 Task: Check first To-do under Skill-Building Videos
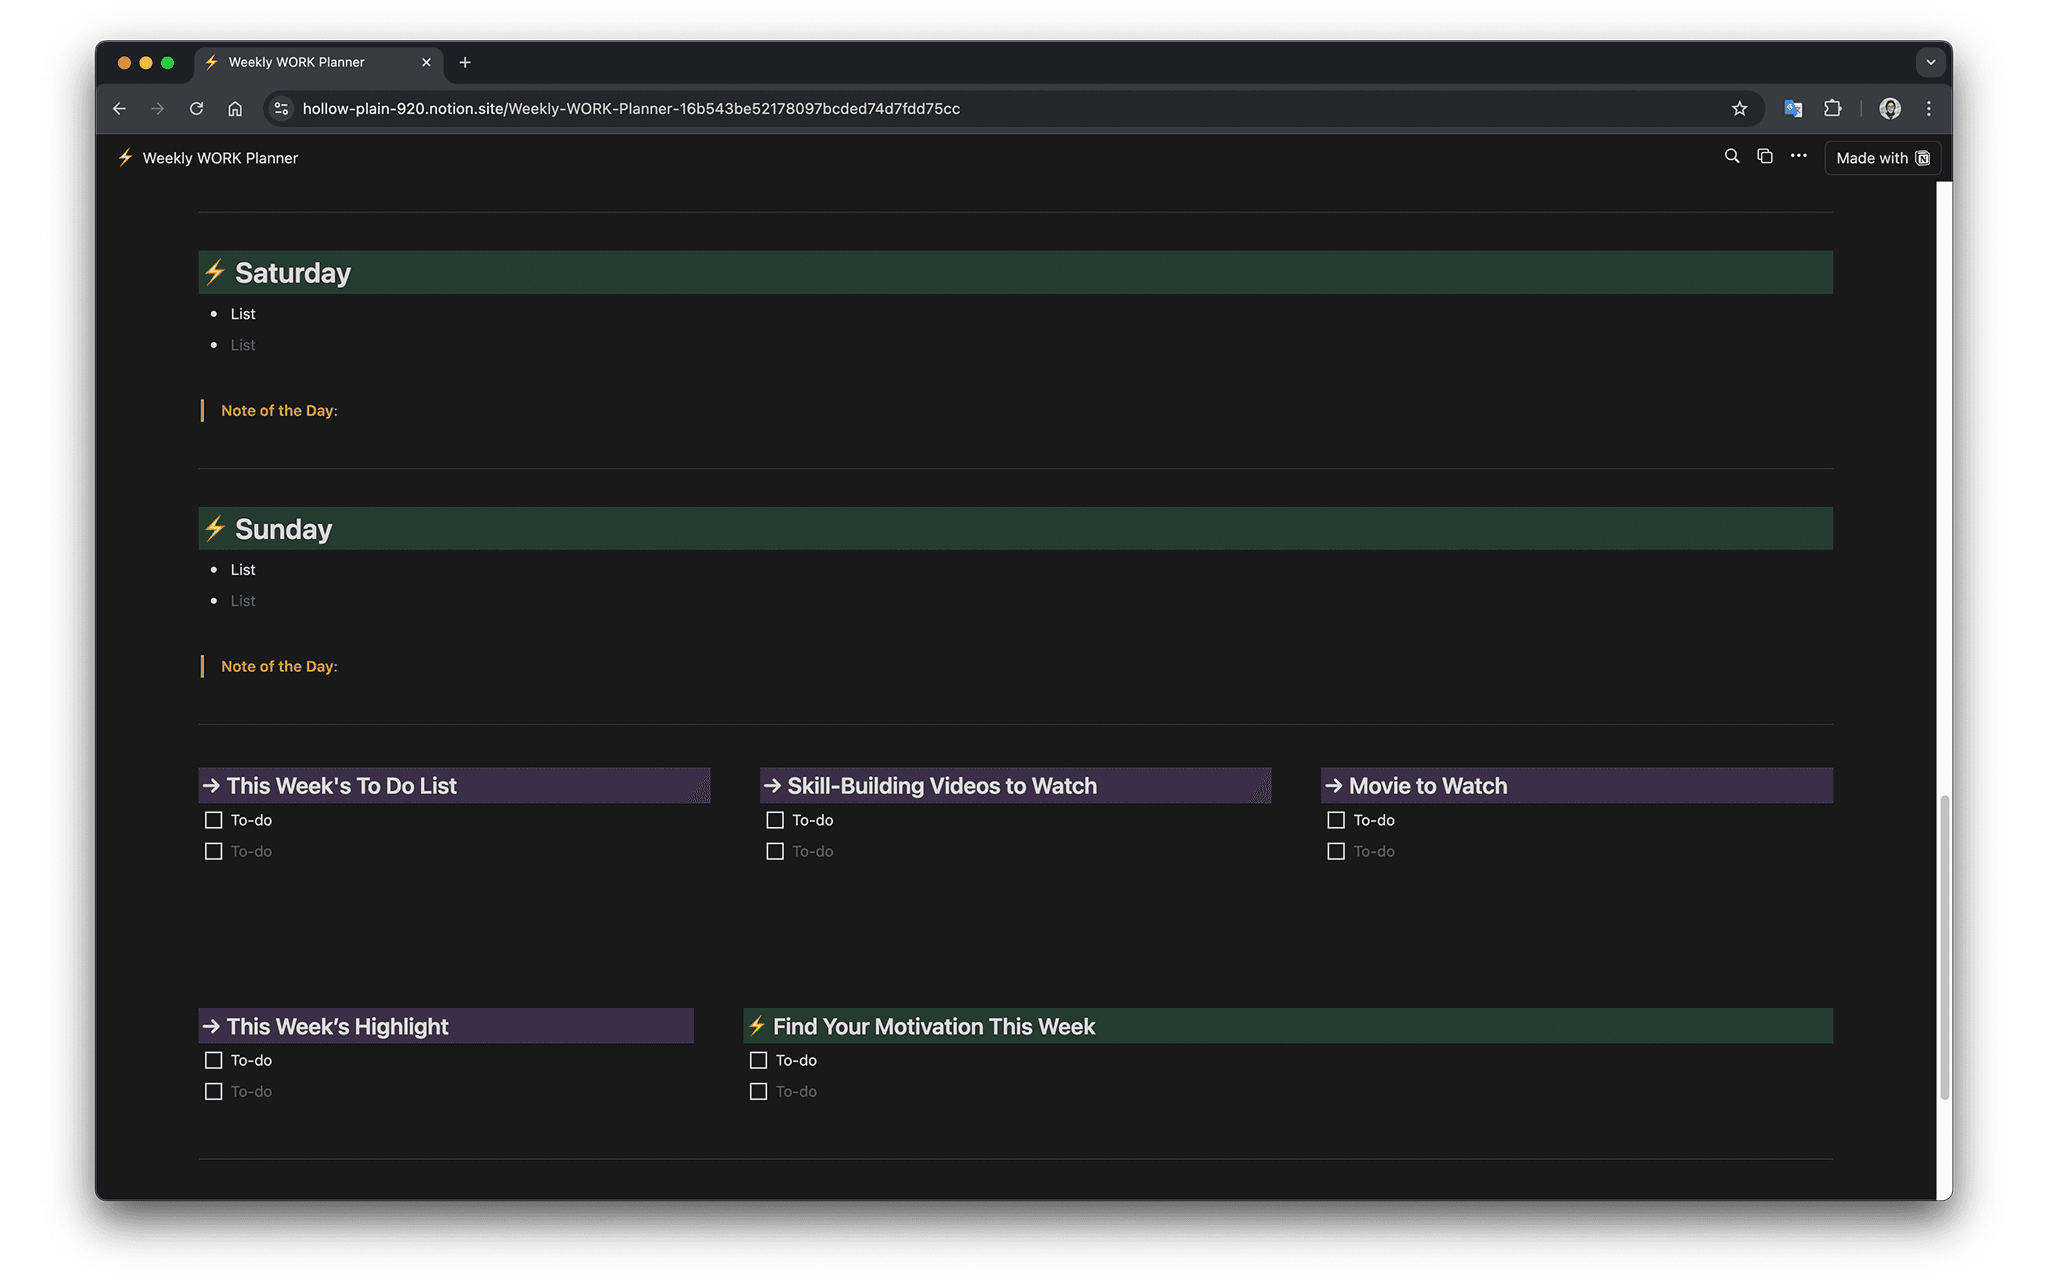(x=774, y=820)
